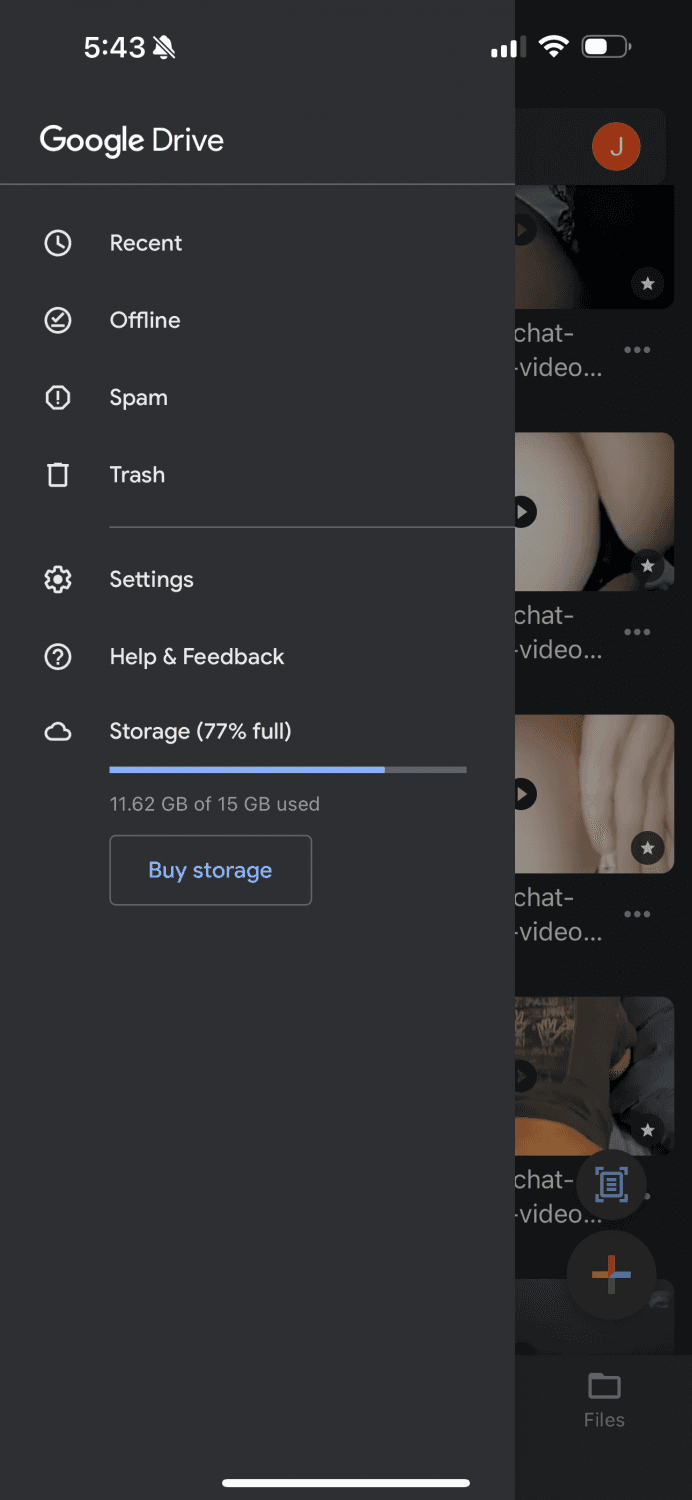Image resolution: width=692 pixels, height=1500 pixels.
Task: Open the Trash folder
Action: [257, 475]
